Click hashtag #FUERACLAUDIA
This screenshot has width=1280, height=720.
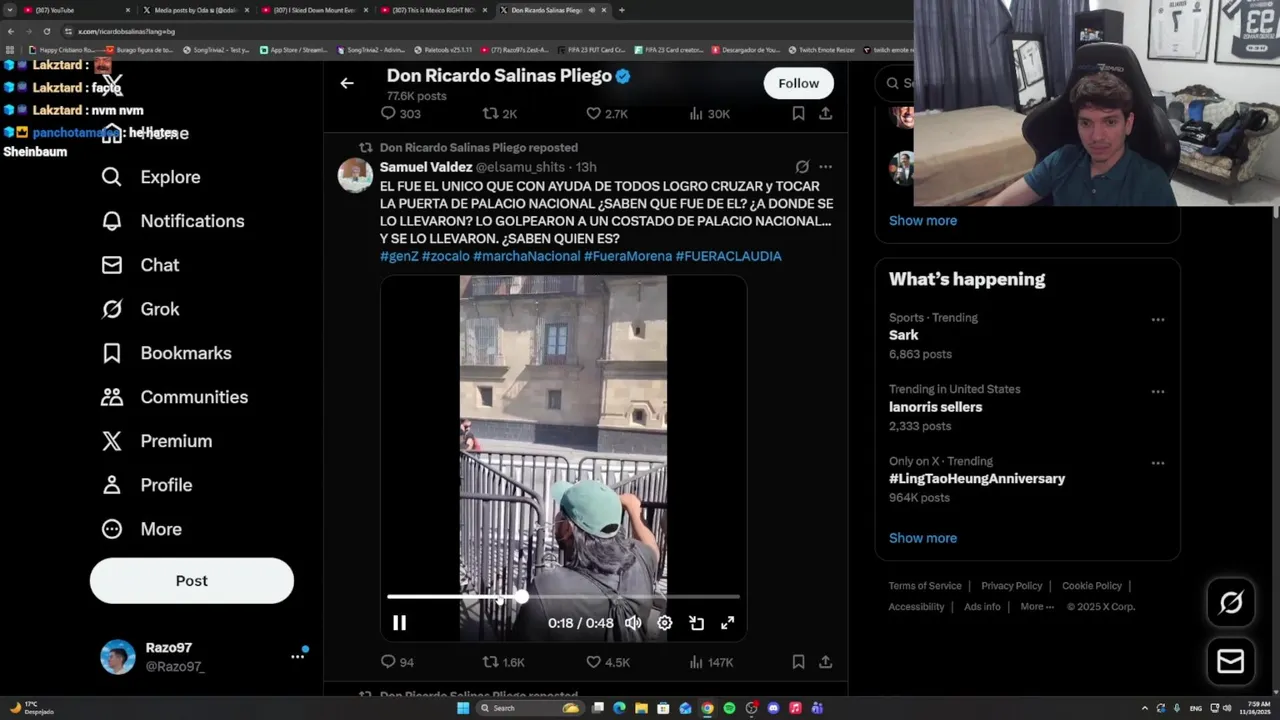(728, 256)
